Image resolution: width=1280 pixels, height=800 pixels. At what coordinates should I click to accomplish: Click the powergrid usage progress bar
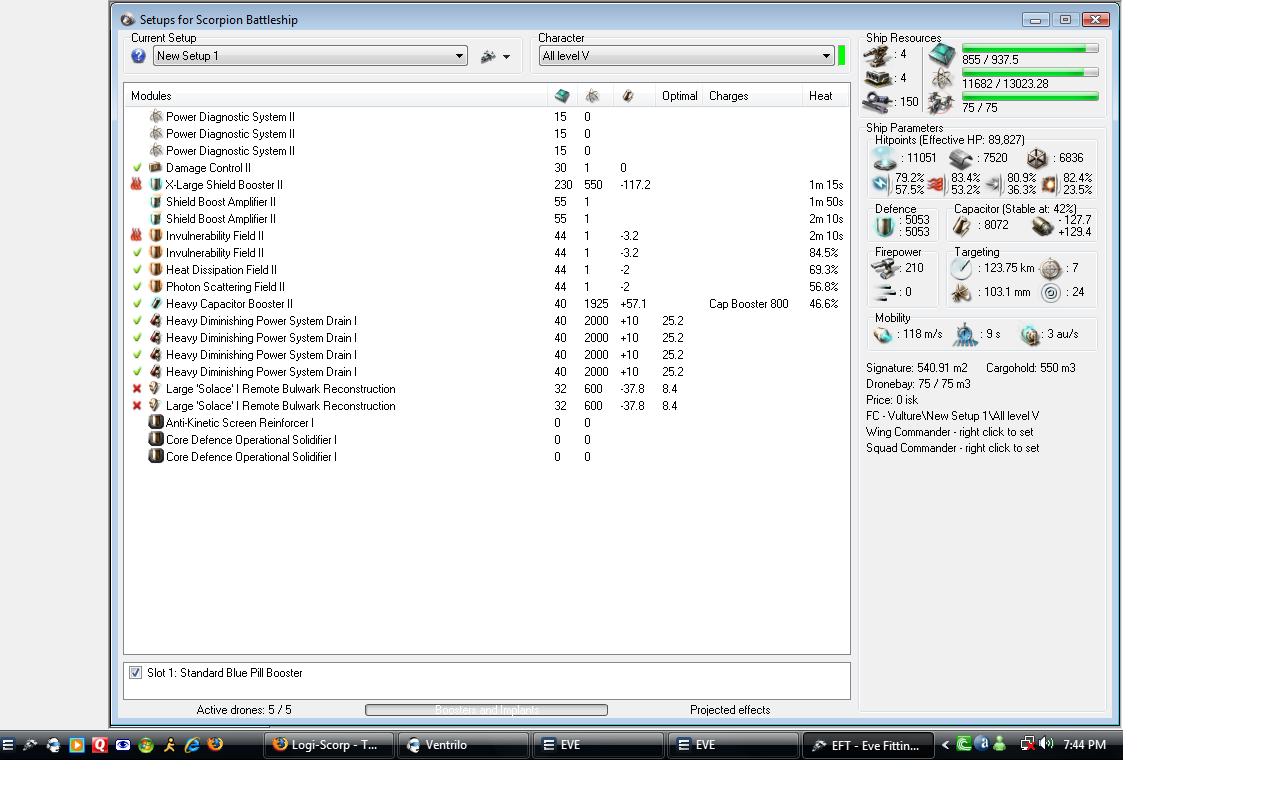pos(1030,72)
